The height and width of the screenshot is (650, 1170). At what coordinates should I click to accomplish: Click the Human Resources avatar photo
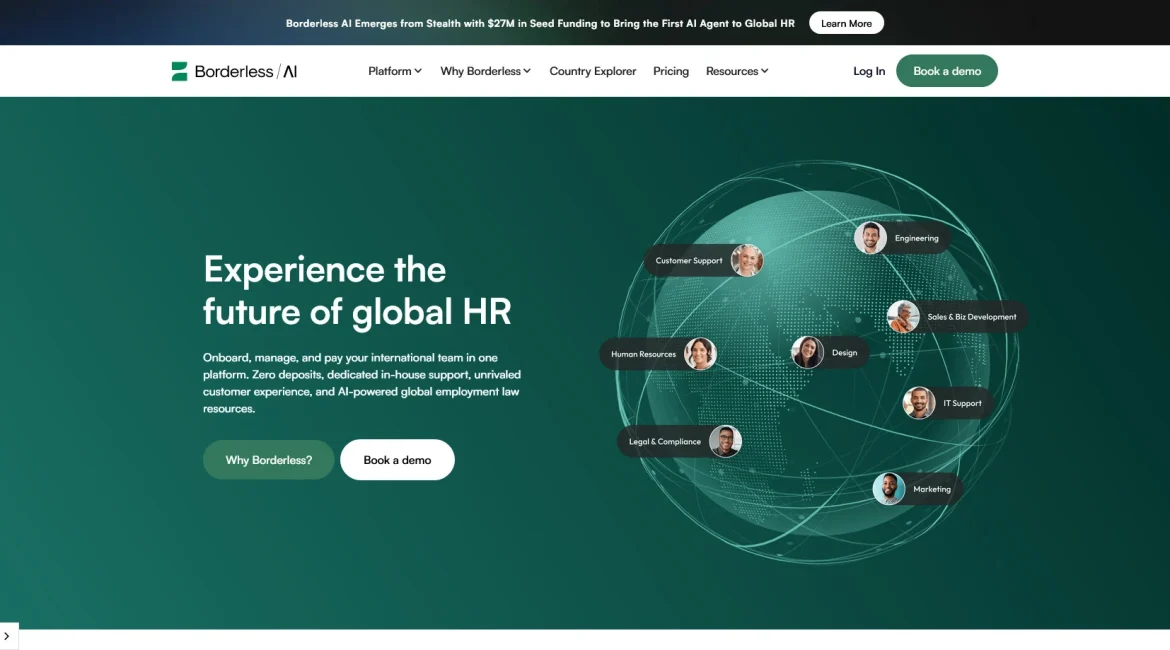tap(700, 354)
